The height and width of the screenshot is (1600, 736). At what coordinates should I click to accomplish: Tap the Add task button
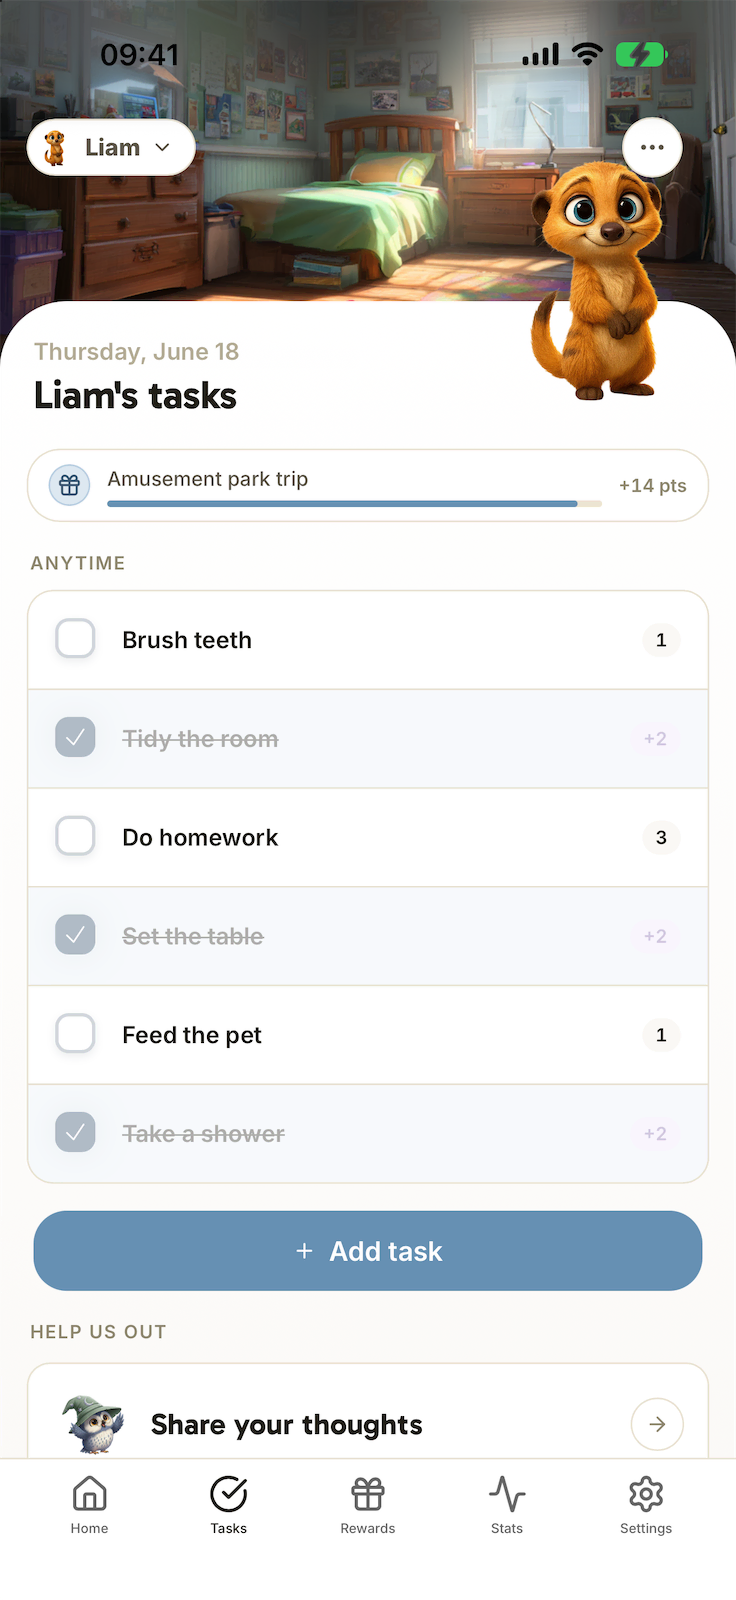tap(368, 1251)
